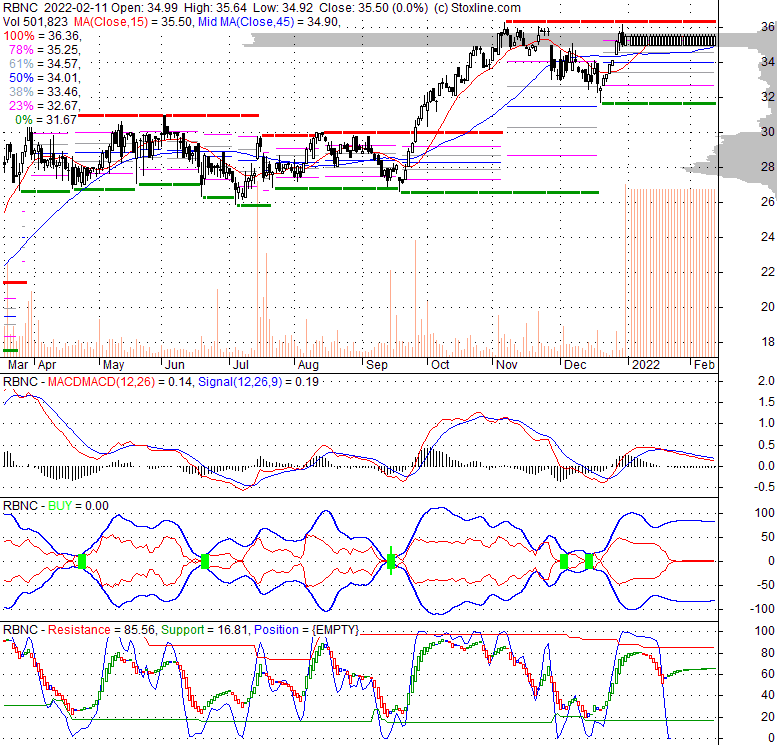The height and width of the screenshot is (746, 778).
Task: Click the MACD axis value -0.5
Action: coord(764,488)
